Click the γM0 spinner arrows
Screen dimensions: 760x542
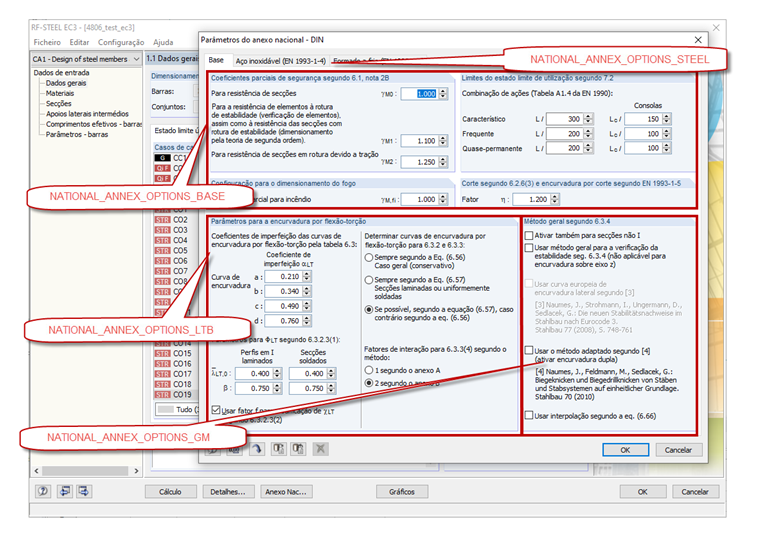point(443,94)
